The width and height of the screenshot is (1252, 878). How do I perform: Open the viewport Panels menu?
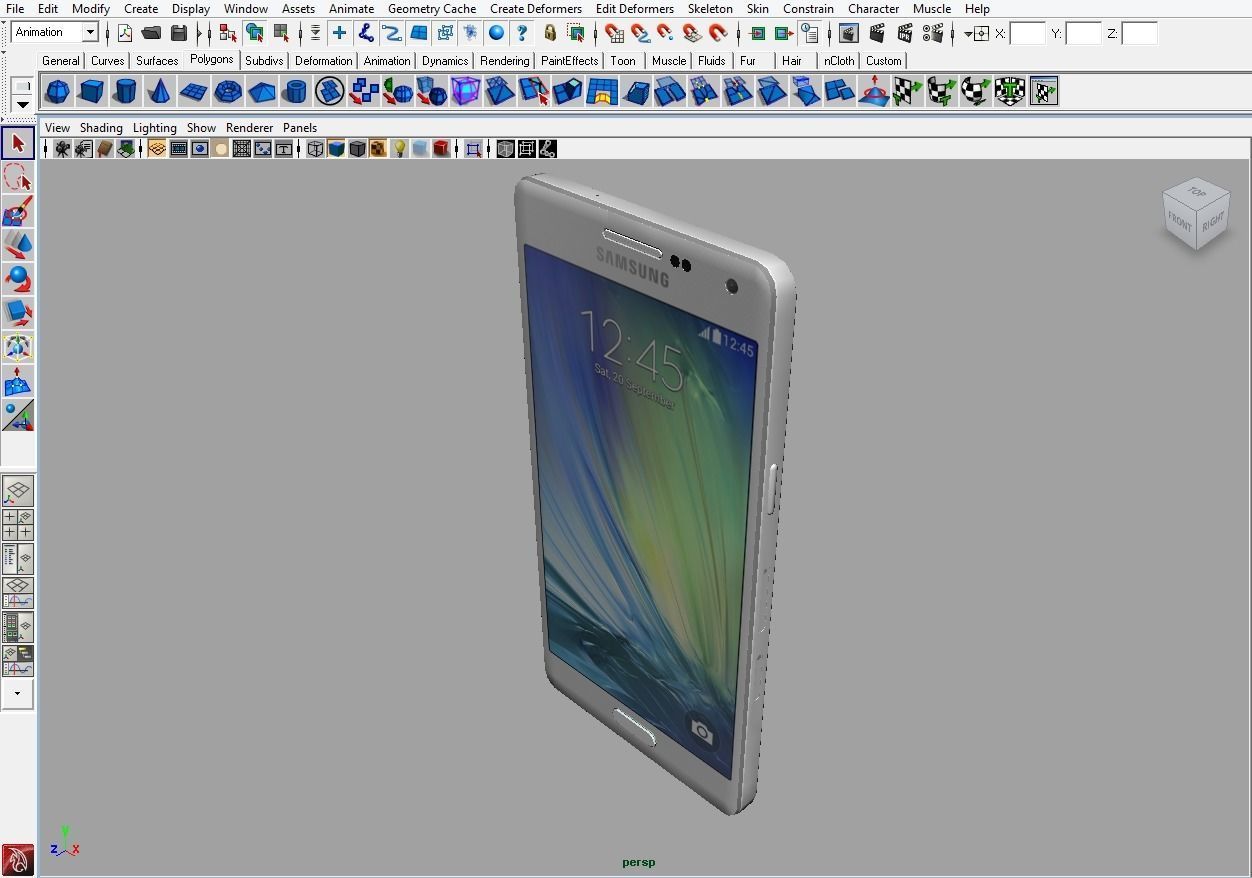[x=300, y=128]
